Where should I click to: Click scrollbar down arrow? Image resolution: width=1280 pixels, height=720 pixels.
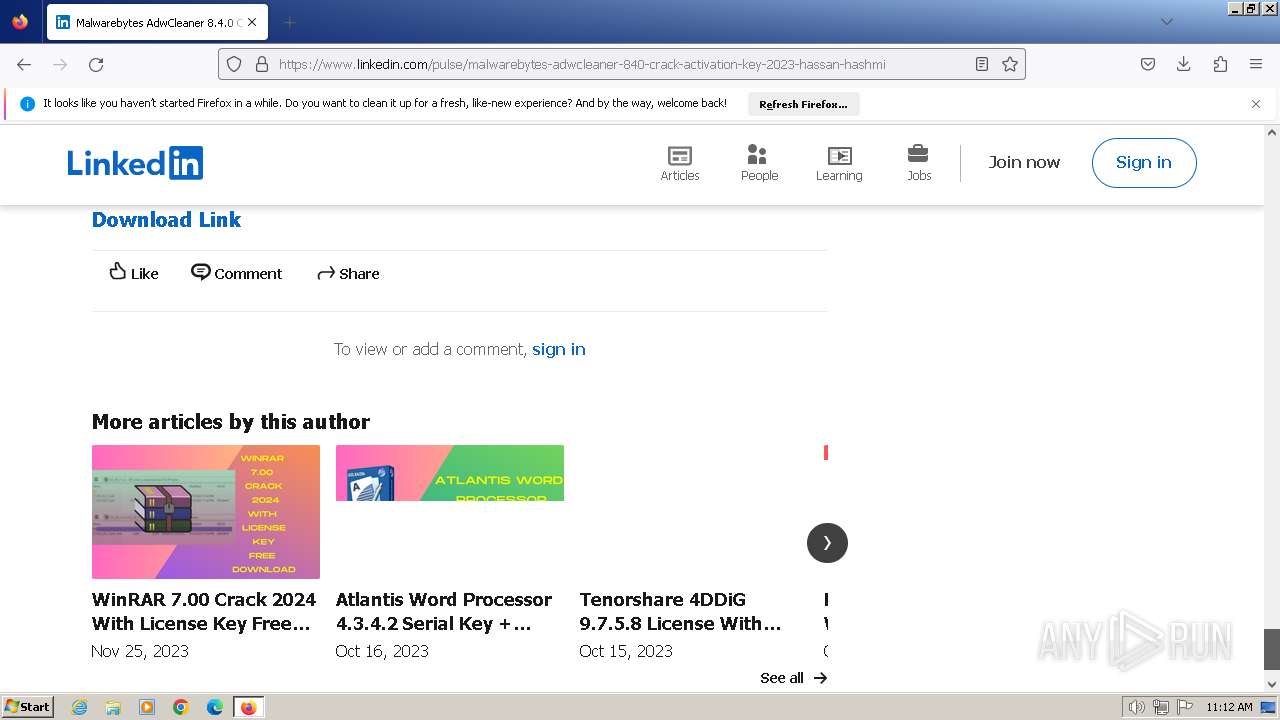click(x=1272, y=684)
